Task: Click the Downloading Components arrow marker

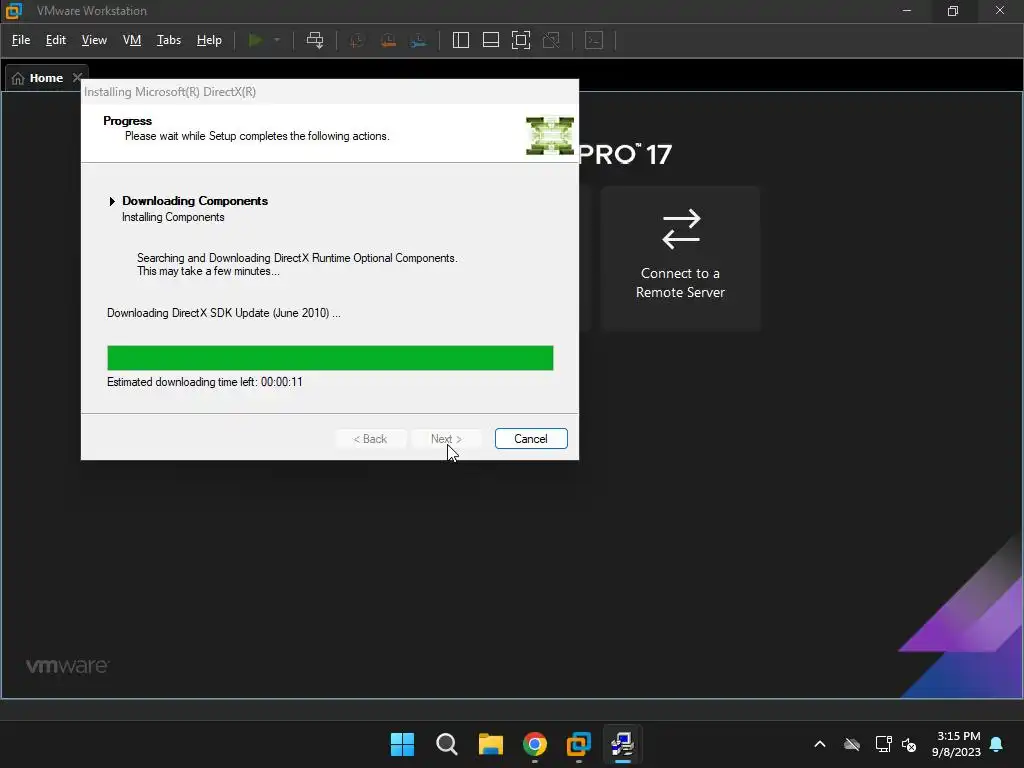Action: [112, 201]
